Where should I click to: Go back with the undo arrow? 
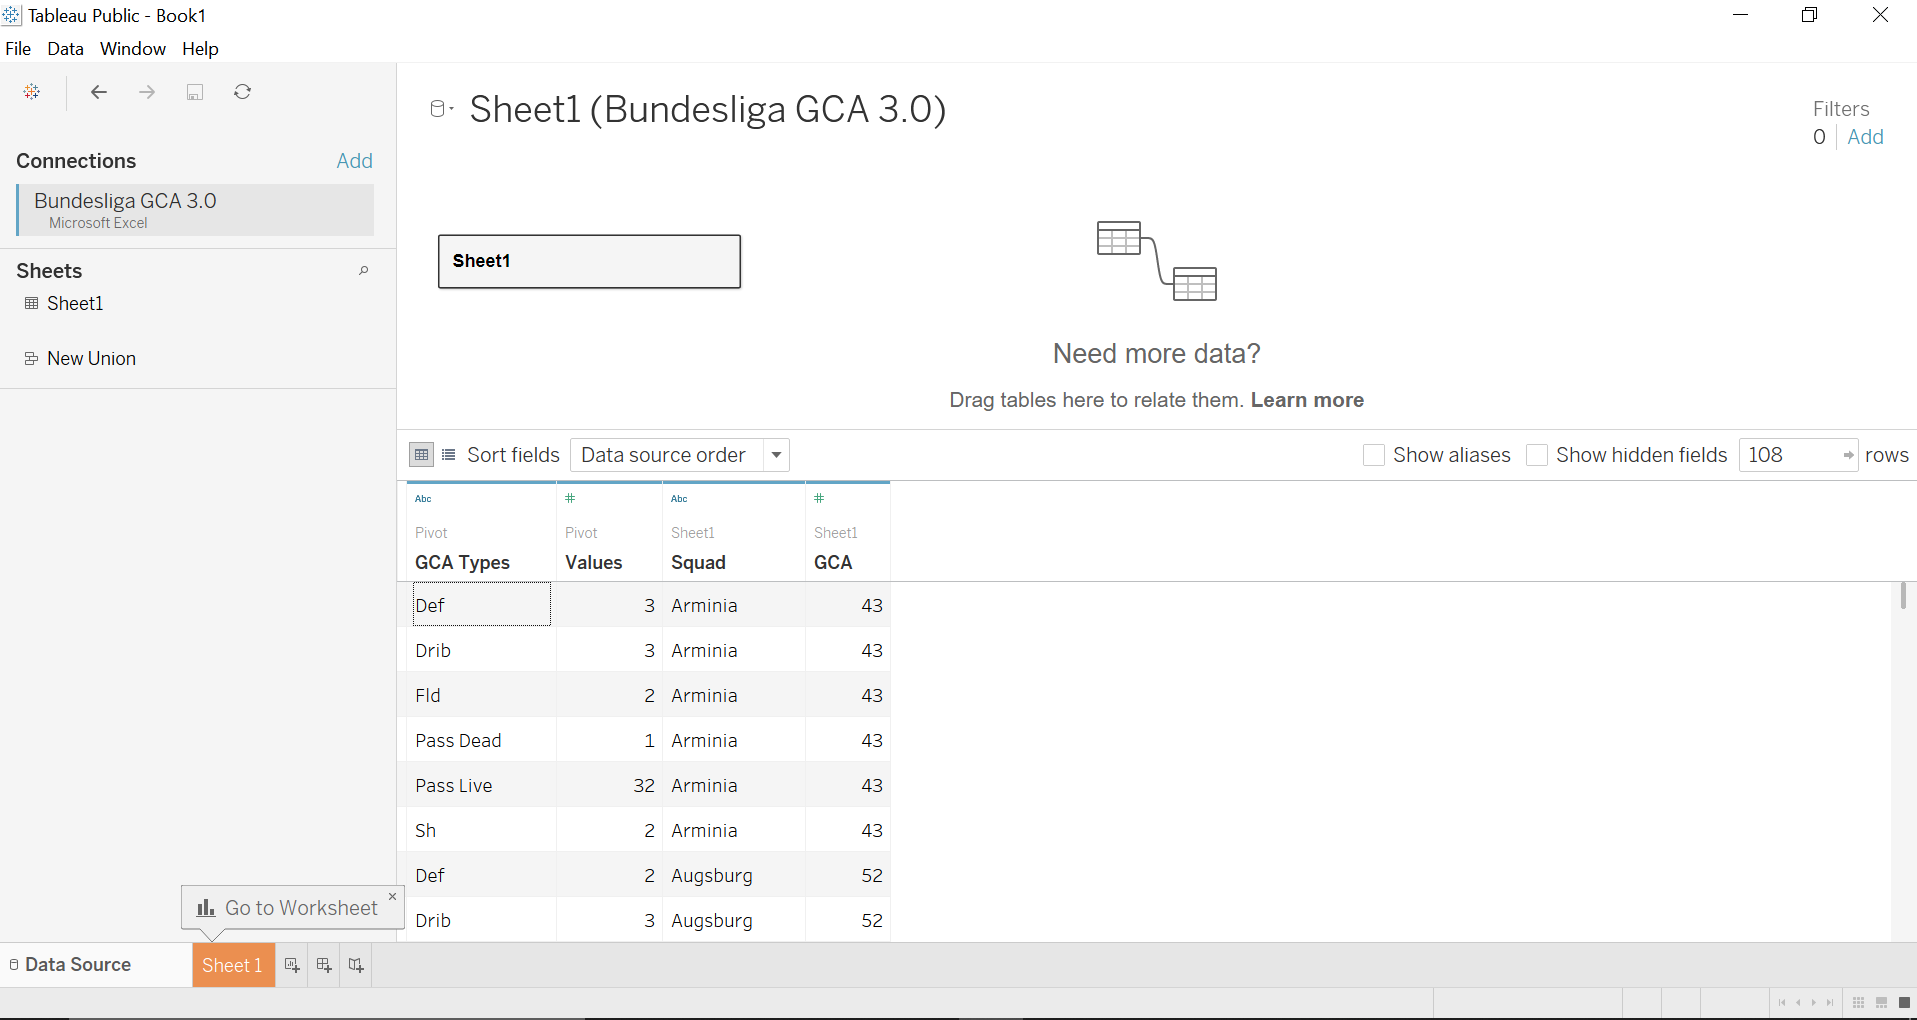[99, 92]
